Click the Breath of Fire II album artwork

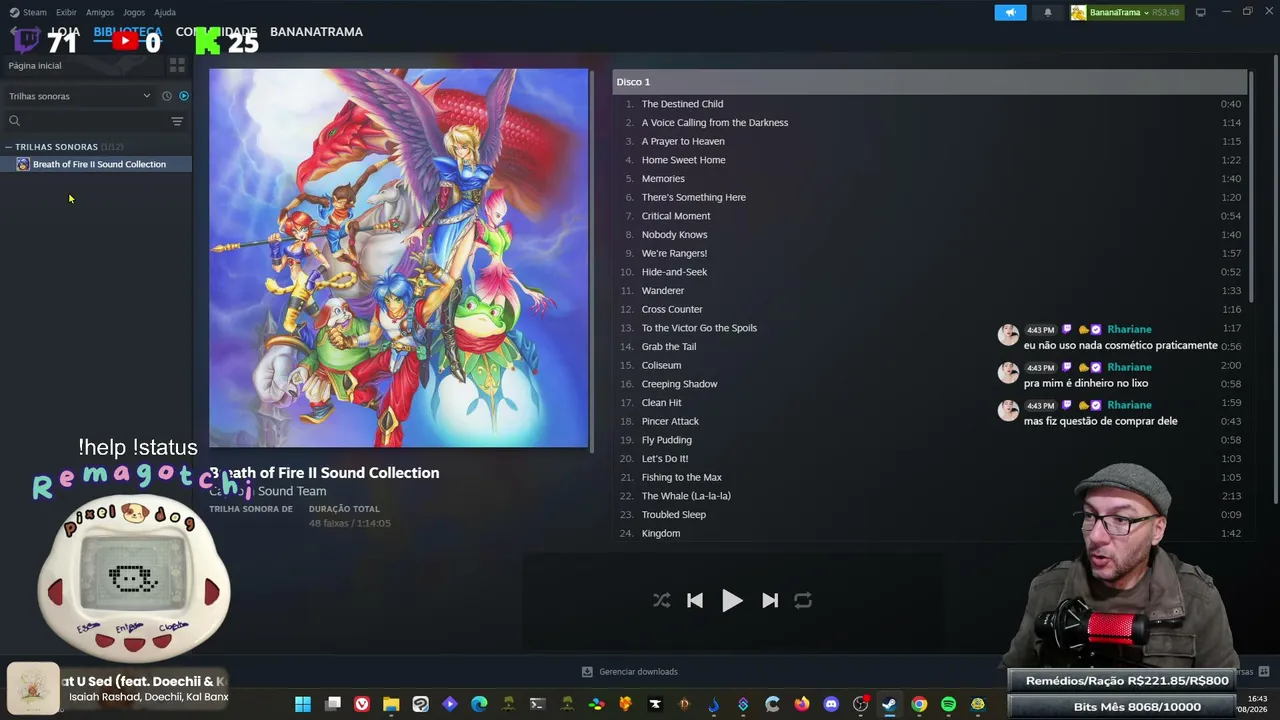(399, 258)
